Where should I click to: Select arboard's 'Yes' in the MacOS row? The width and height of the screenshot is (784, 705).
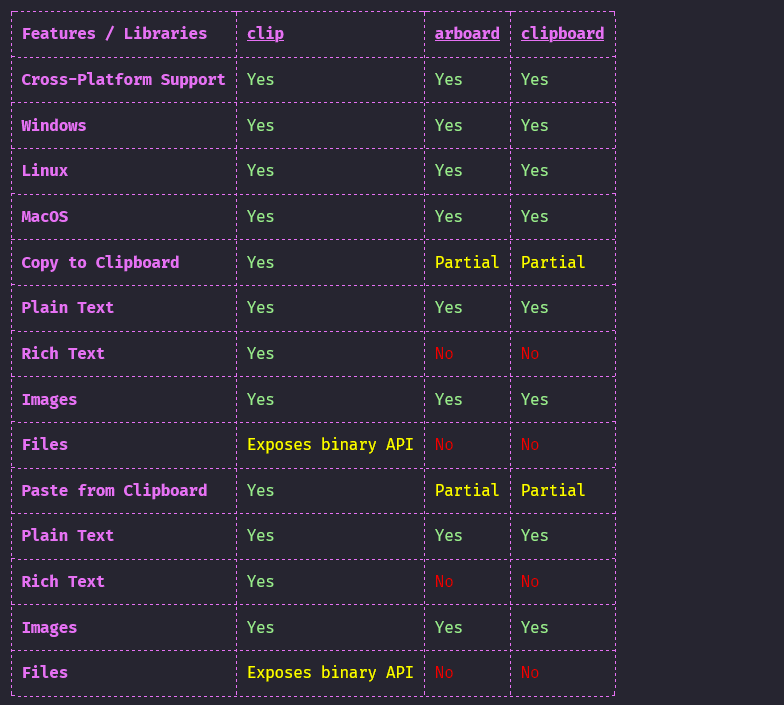448,217
